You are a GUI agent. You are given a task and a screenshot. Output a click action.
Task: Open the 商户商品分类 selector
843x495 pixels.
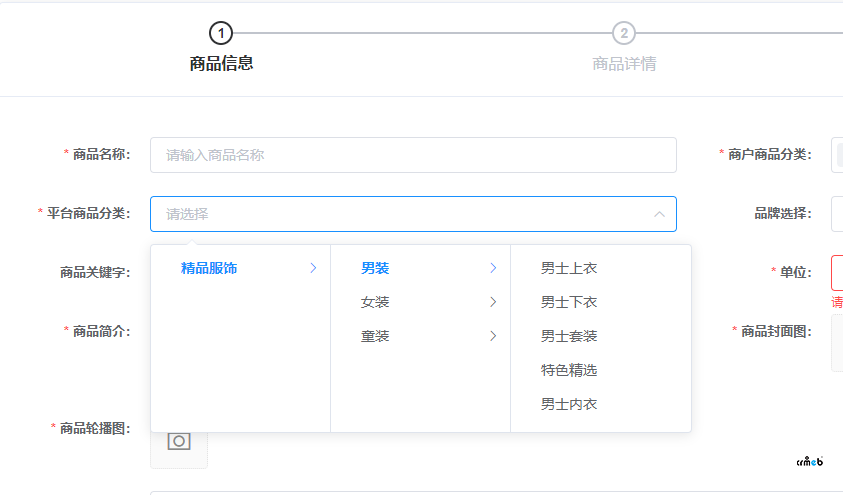coord(837,155)
